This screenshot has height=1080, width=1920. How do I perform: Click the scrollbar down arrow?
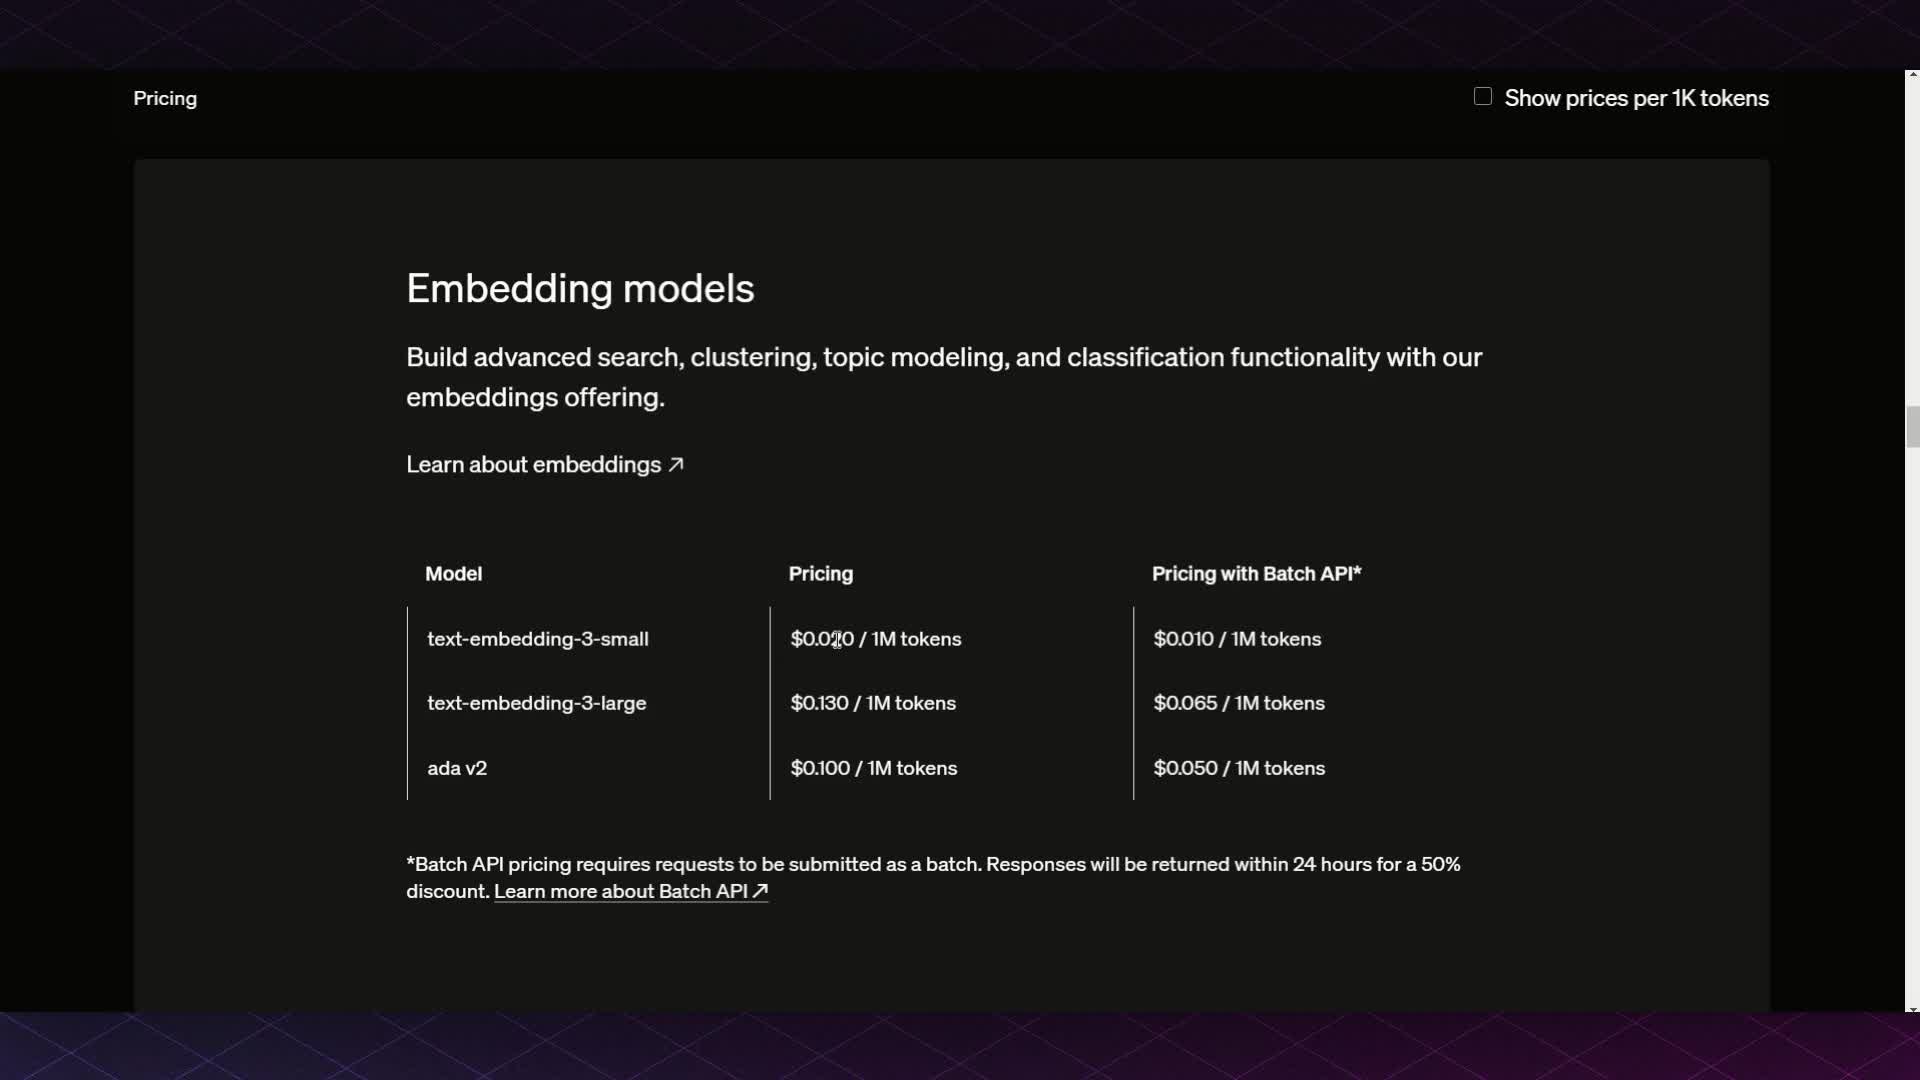(1910, 1009)
